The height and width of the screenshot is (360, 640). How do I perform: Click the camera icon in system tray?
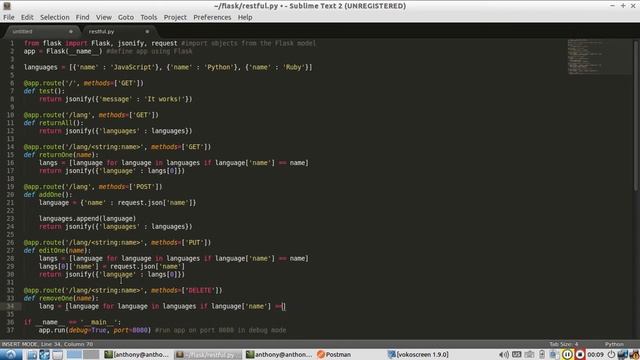pos(529,354)
